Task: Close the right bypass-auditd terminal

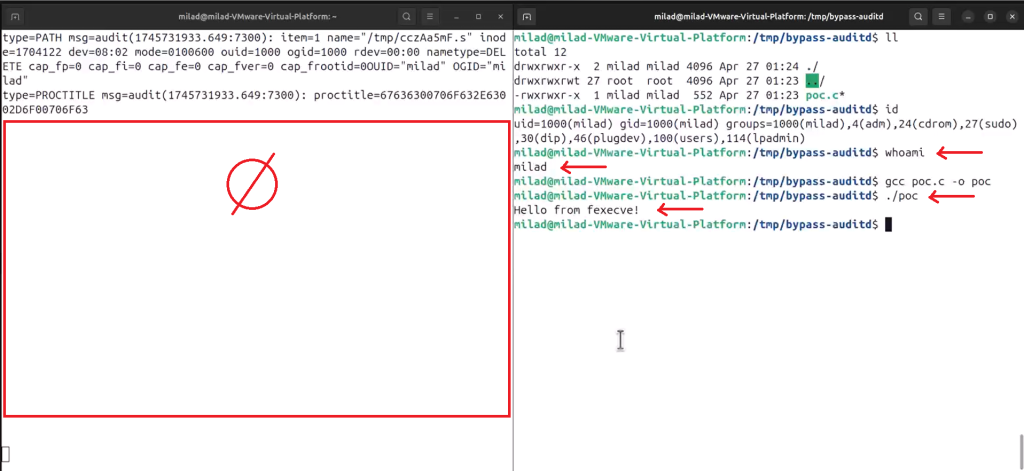Action: 1012,16
